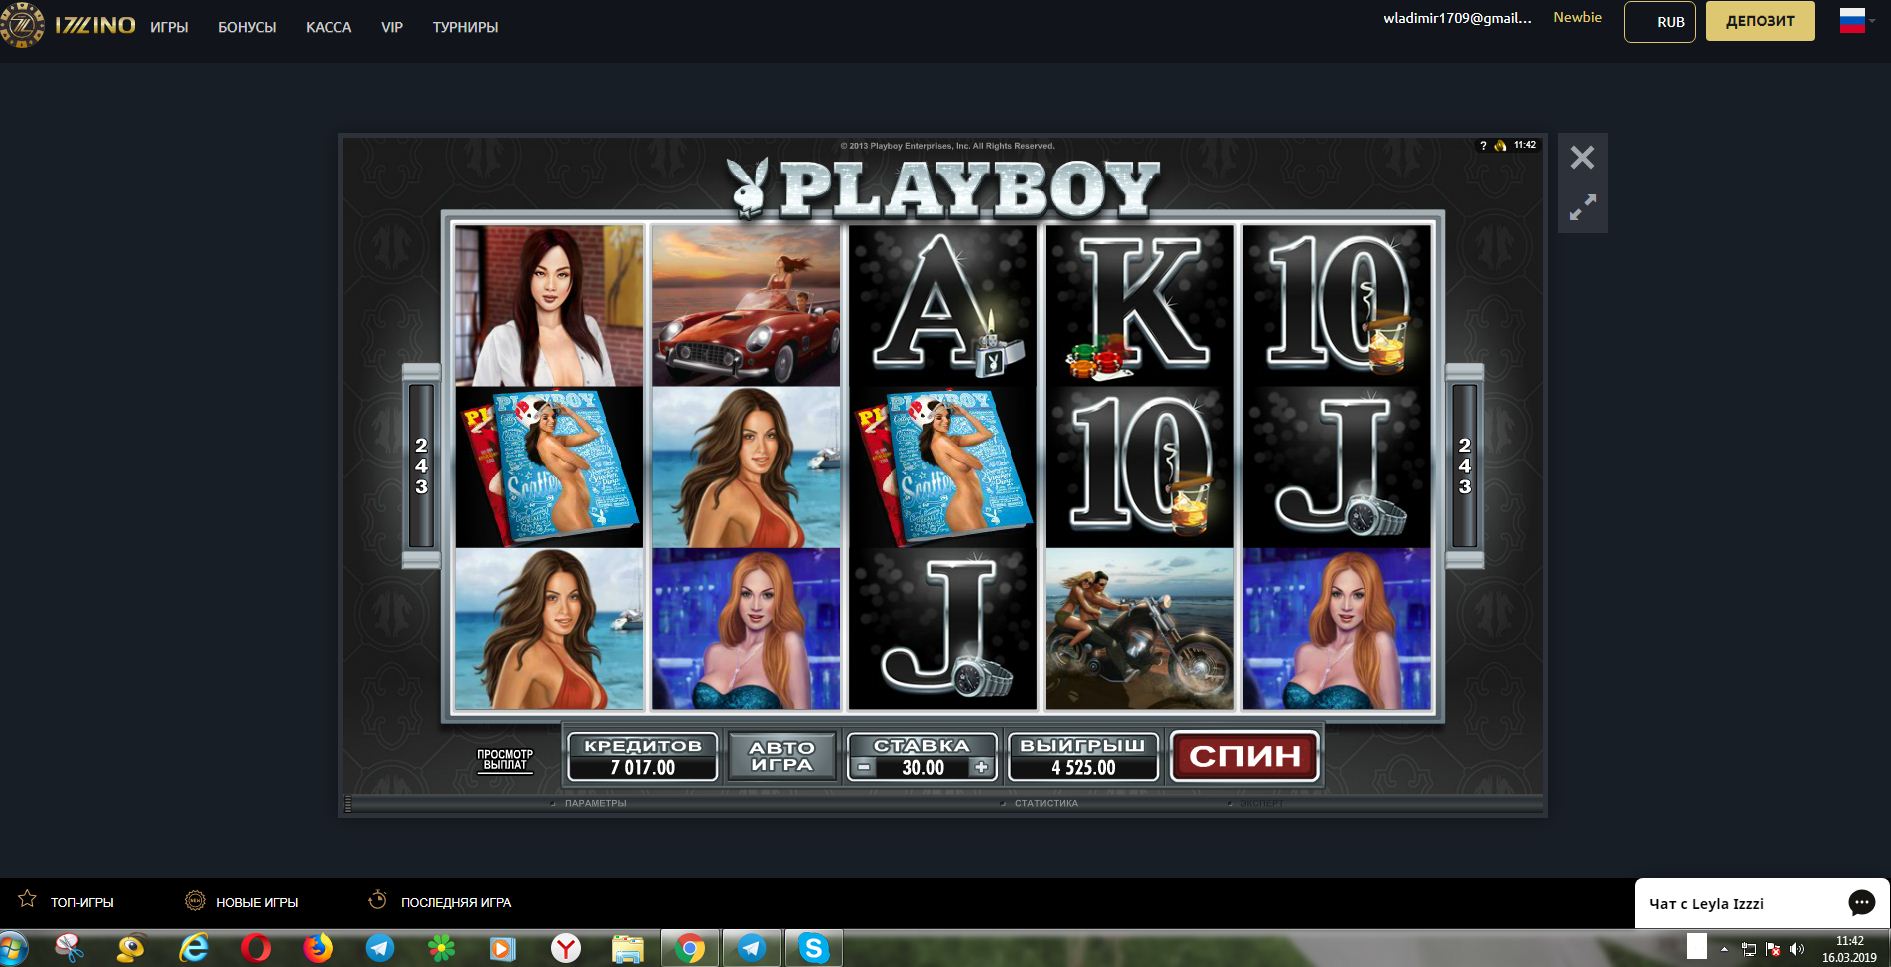Expand the СТАТИСТИКА panel
This screenshot has height=967, width=1891.
1045,803
